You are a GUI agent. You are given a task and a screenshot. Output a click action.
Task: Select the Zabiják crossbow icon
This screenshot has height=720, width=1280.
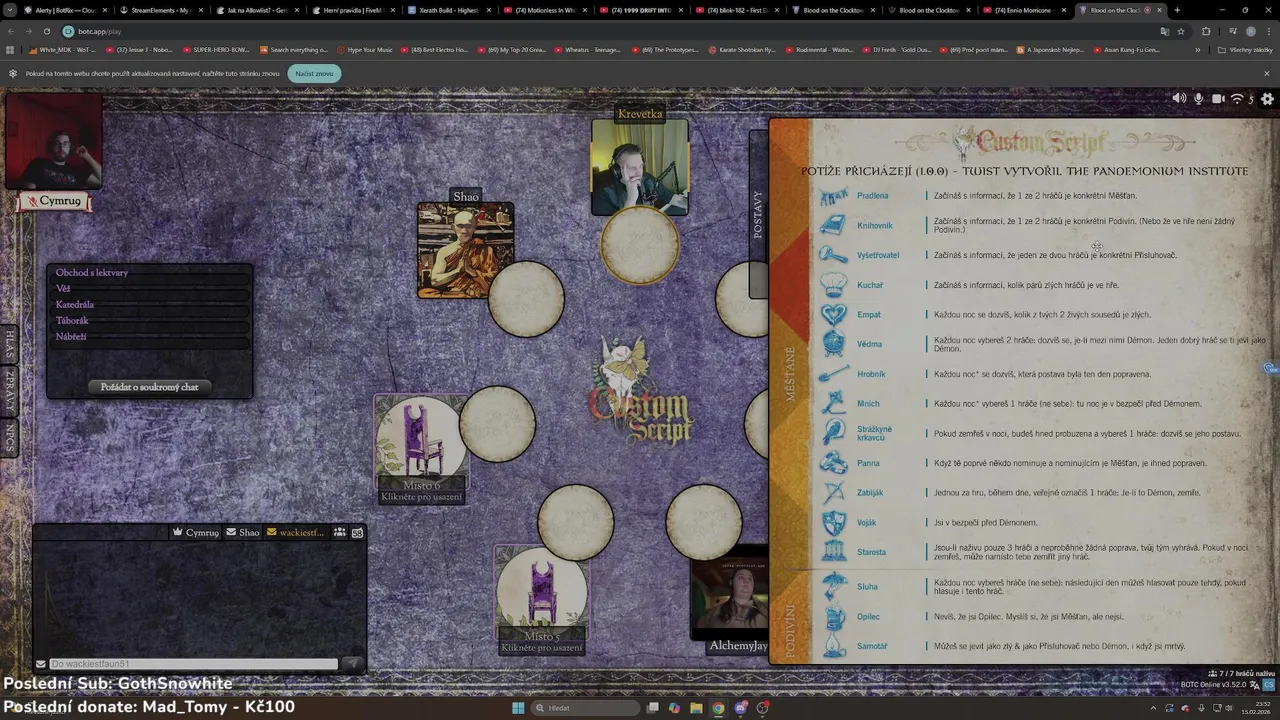click(833, 492)
